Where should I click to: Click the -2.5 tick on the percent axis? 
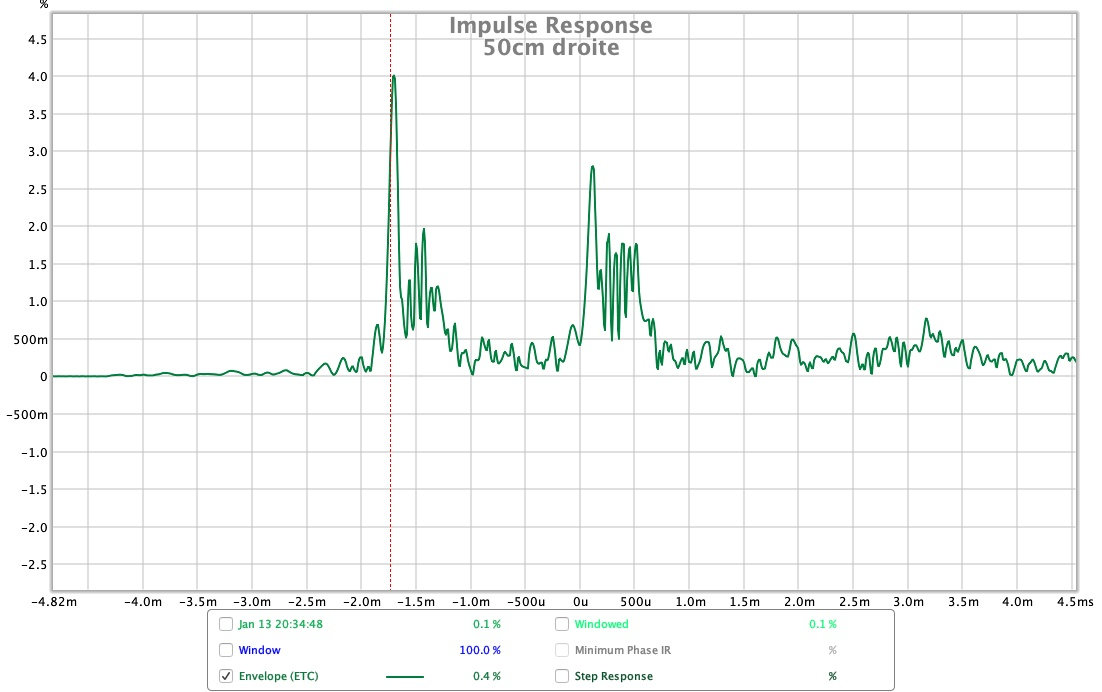coord(34,565)
